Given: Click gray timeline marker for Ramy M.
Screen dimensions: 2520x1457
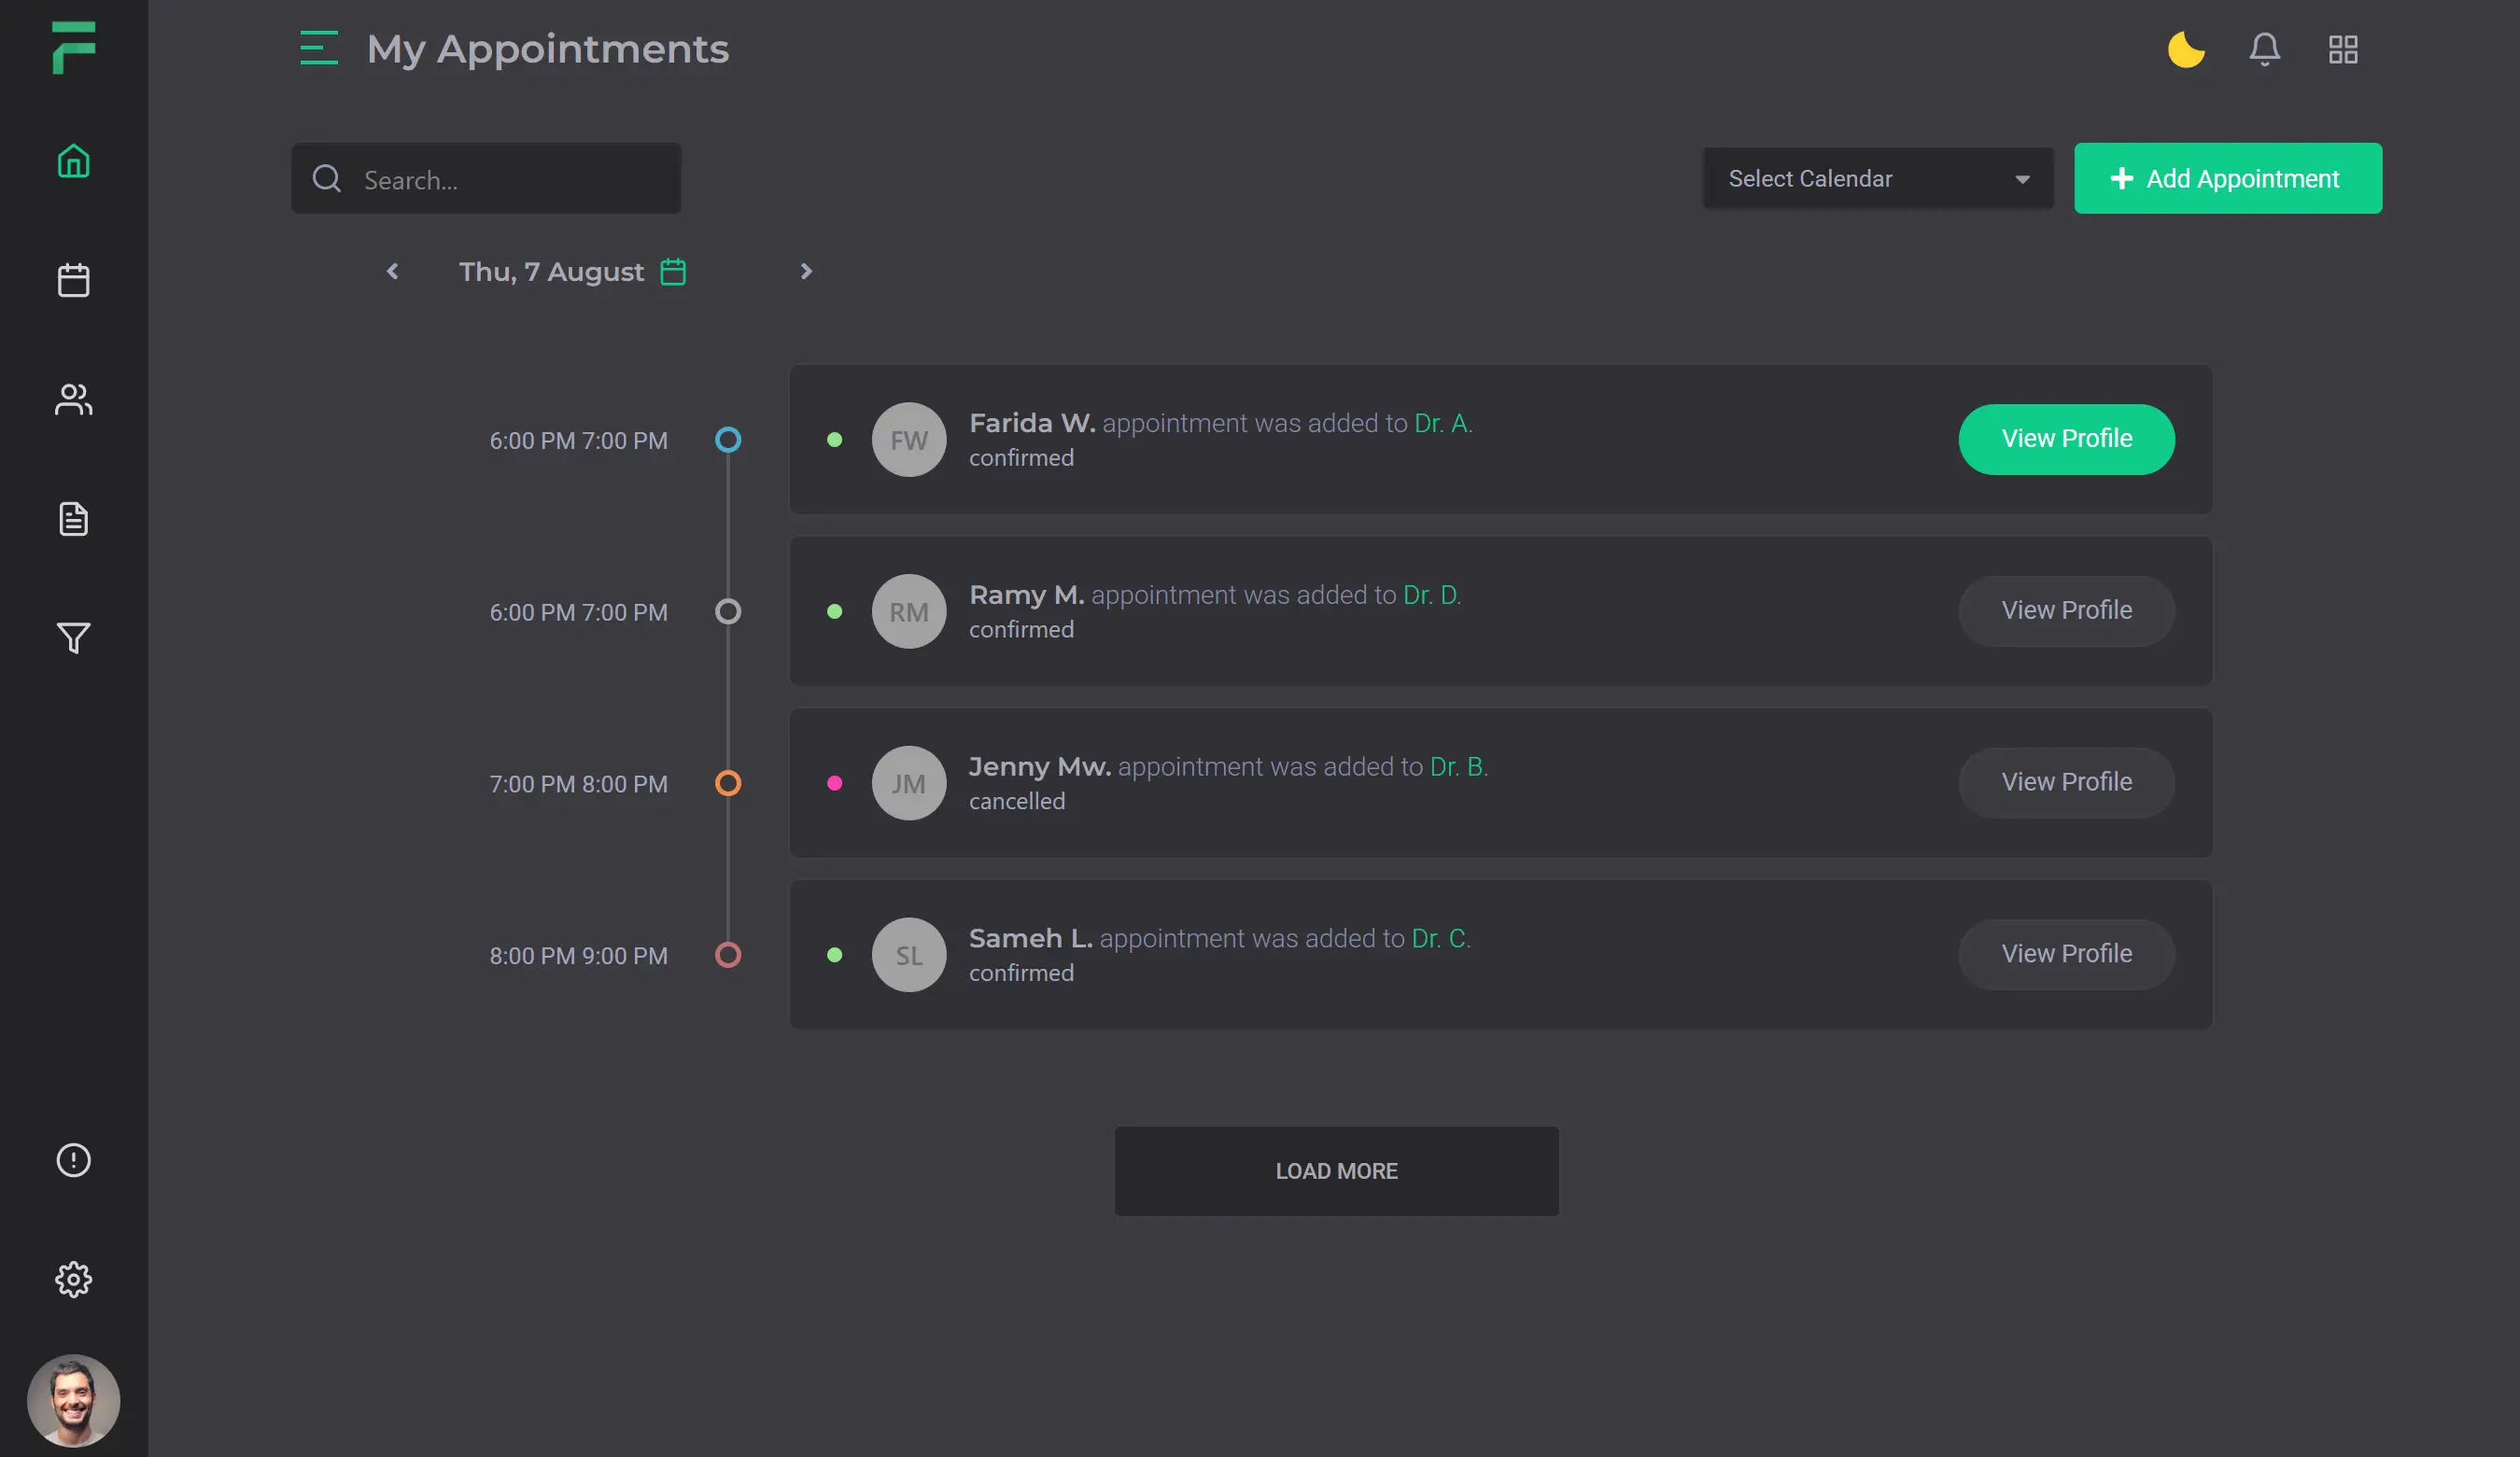Looking at the screenshot, I should (x=728, y=611).
